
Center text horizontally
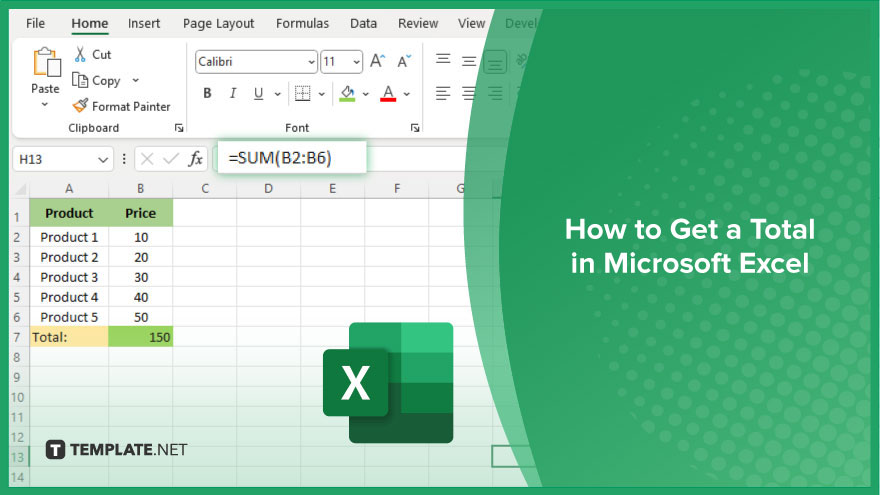469,93
